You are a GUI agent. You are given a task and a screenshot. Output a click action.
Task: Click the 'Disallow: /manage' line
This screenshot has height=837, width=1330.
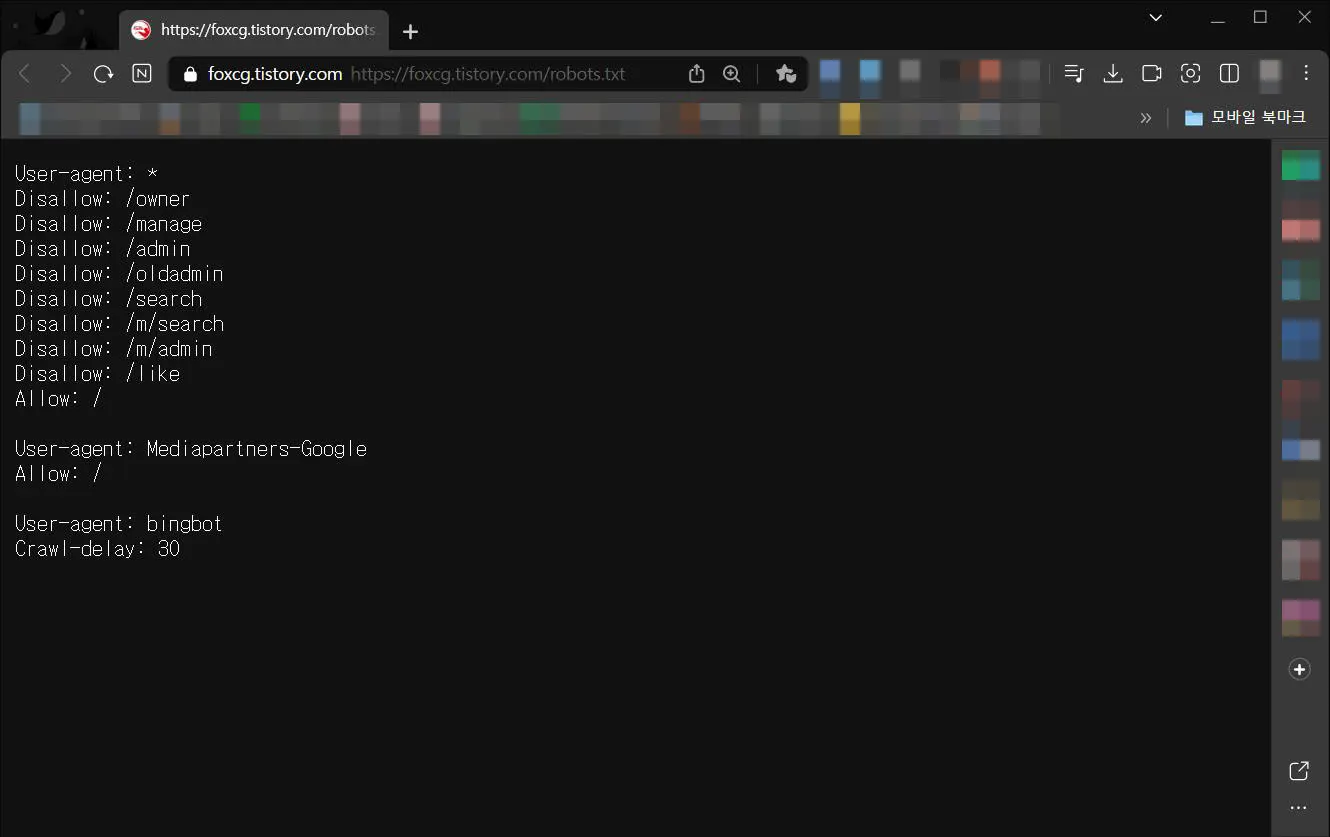pyautogui.click(x=108, y=224)
